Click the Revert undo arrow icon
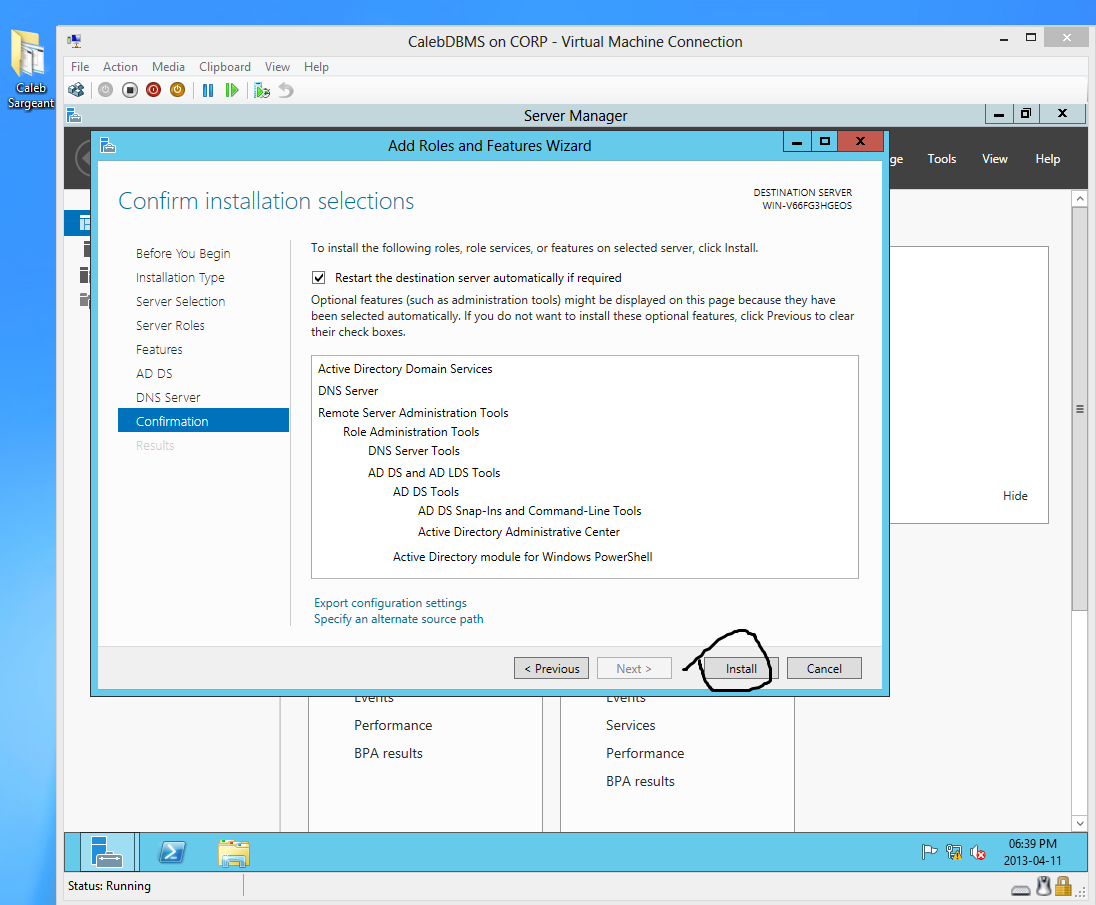The height and width of the screenshot is (905, 1096). tap(286, 90)
